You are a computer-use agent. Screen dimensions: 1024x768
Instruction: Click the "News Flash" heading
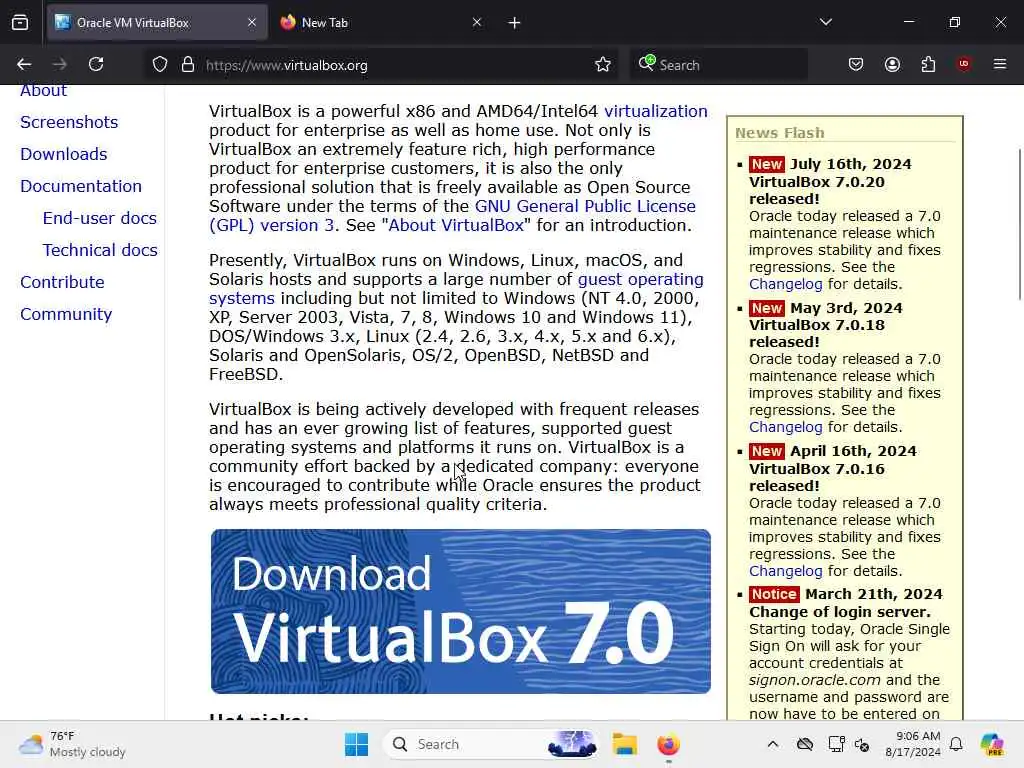click(780, 133)
